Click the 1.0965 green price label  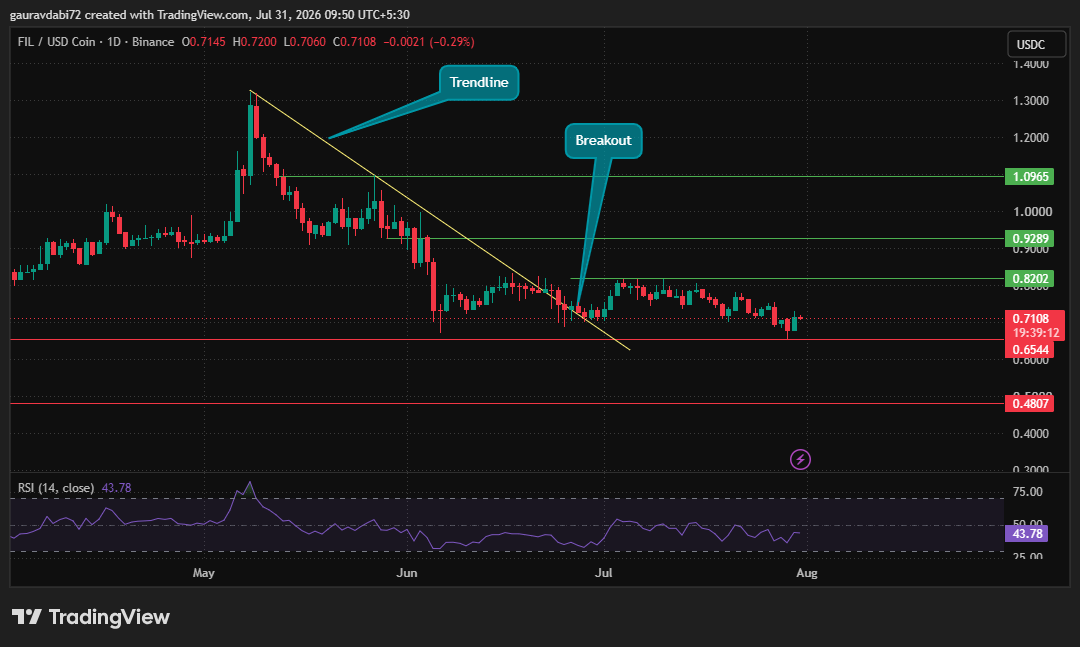[1029, 176]
